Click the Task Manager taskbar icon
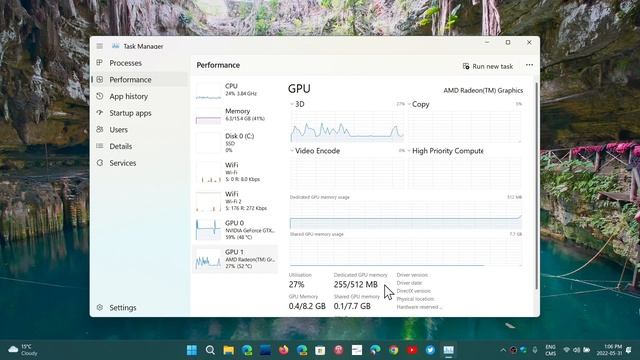 click(449, 350)
